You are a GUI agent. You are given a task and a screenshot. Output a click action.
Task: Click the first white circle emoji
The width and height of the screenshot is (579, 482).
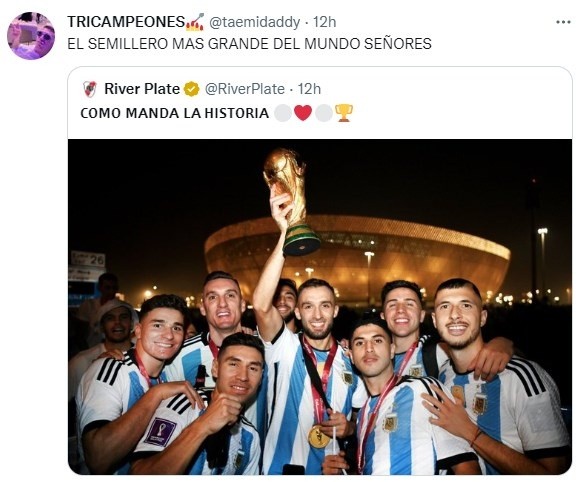click(283, 113)
